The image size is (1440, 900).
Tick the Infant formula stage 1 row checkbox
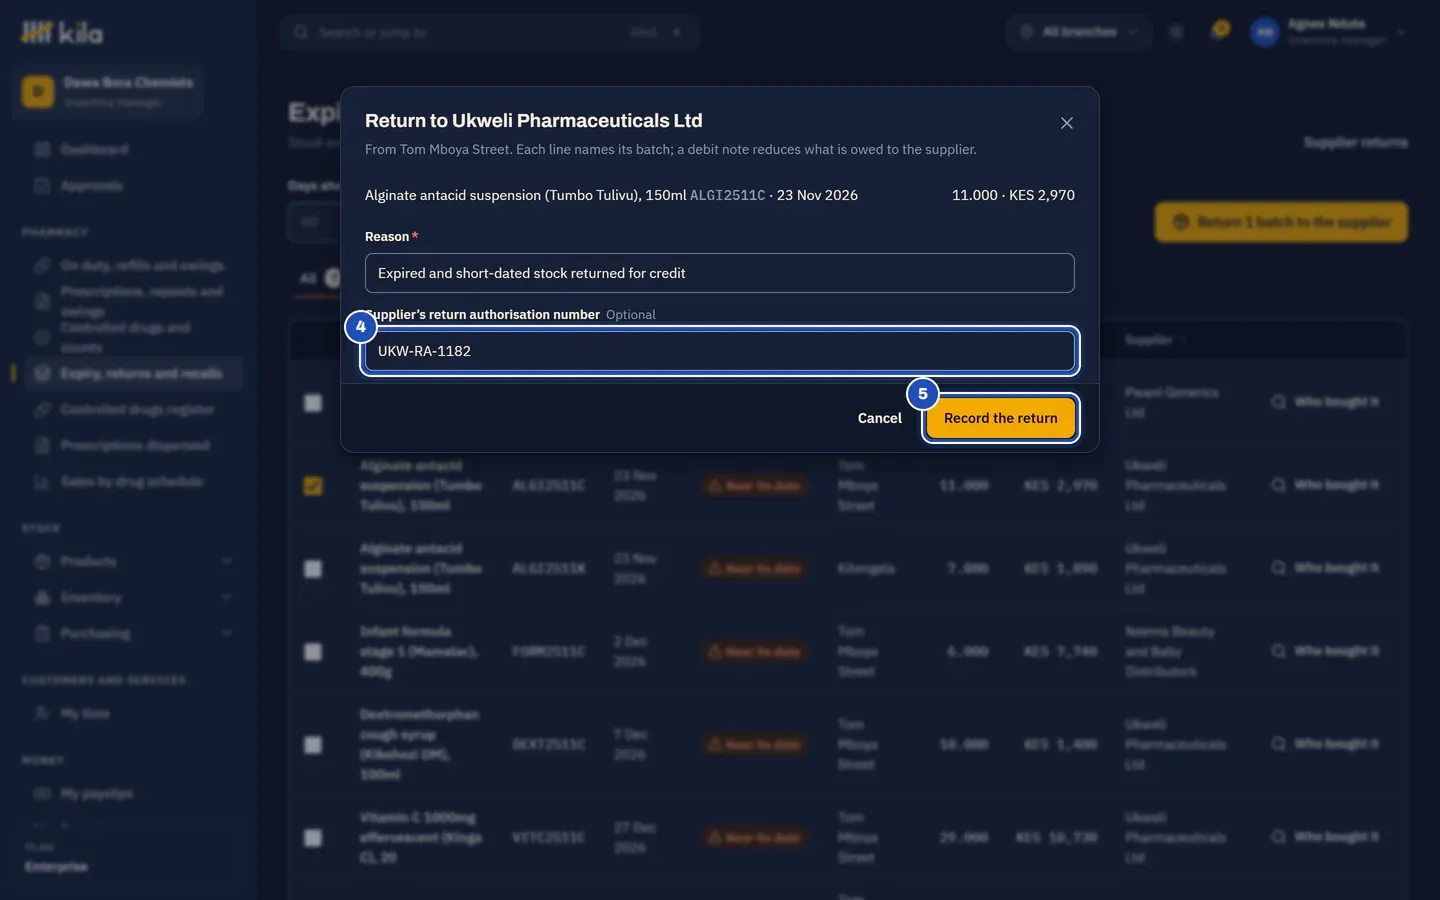pyautogui.click(x=313, y=652)
